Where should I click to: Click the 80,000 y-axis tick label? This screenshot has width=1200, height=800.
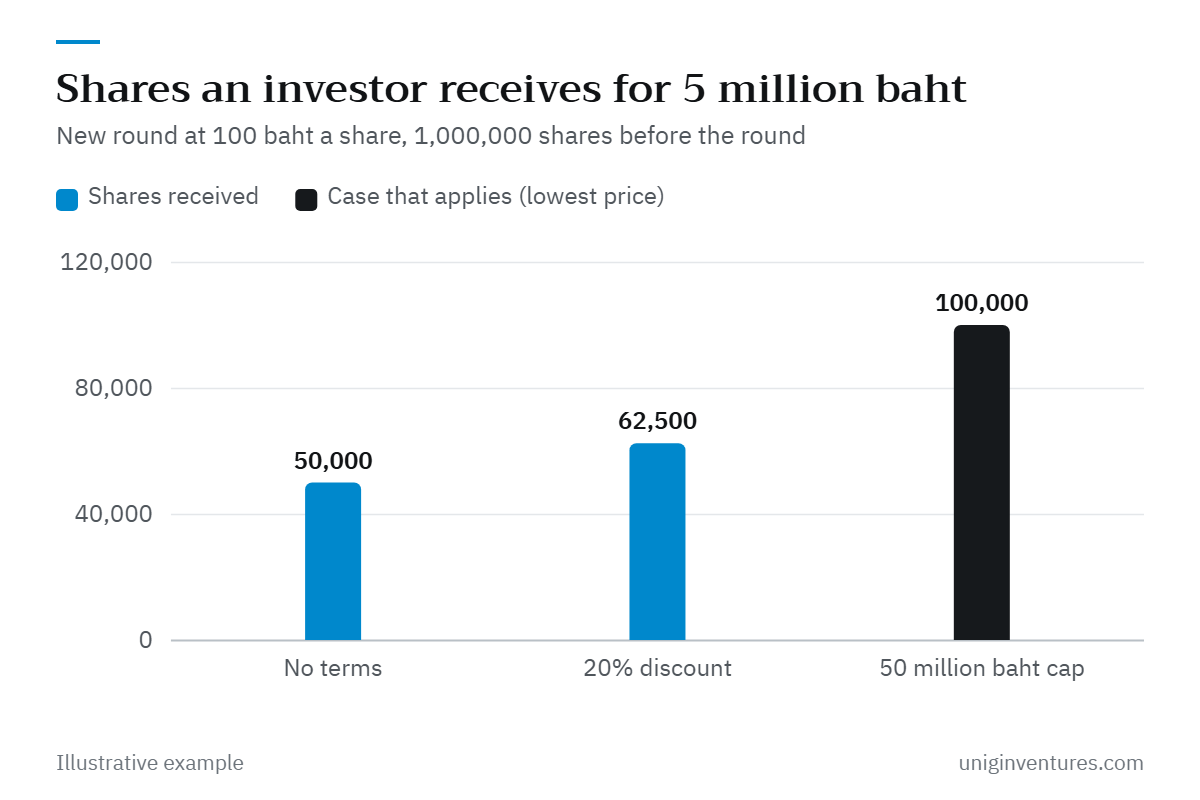click(114, 389)
